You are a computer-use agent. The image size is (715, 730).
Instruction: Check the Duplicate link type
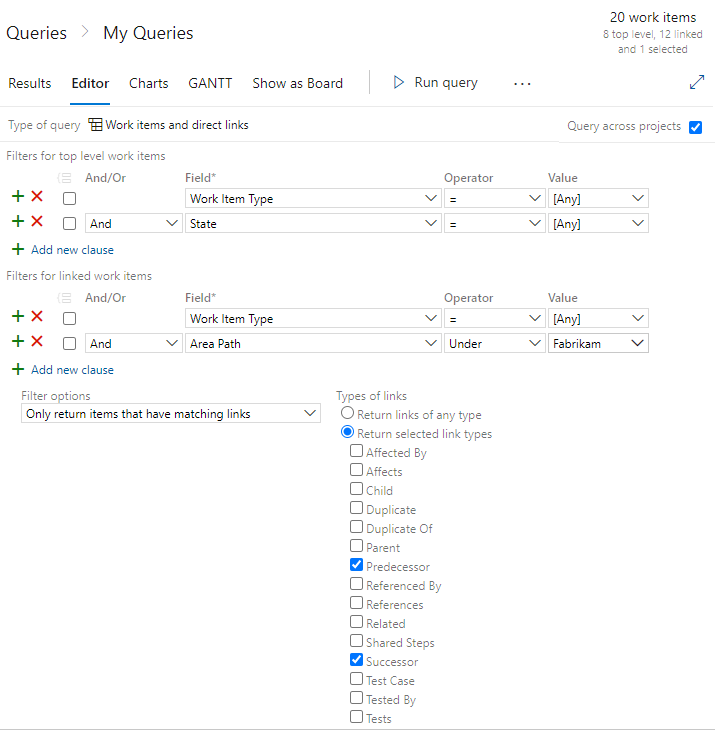(357, 508)
